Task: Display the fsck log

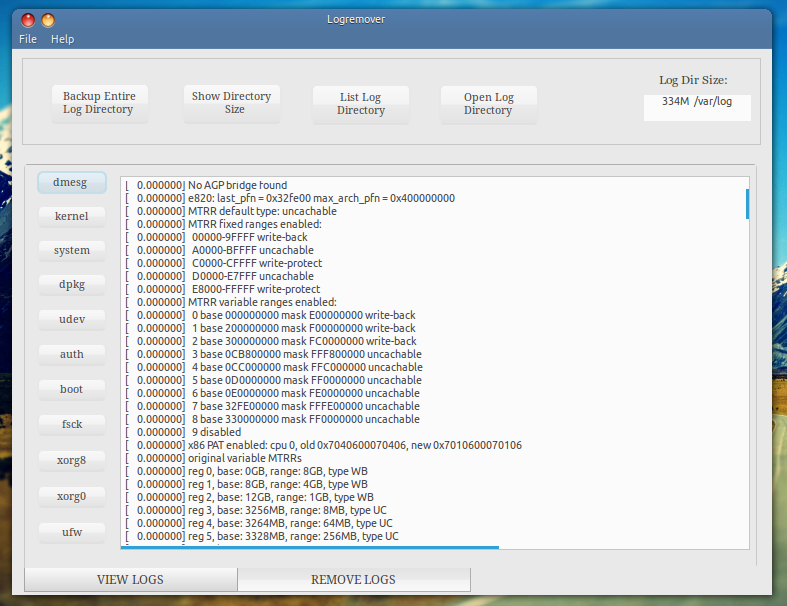Action: pyautogui.click(x=72, y=424)
